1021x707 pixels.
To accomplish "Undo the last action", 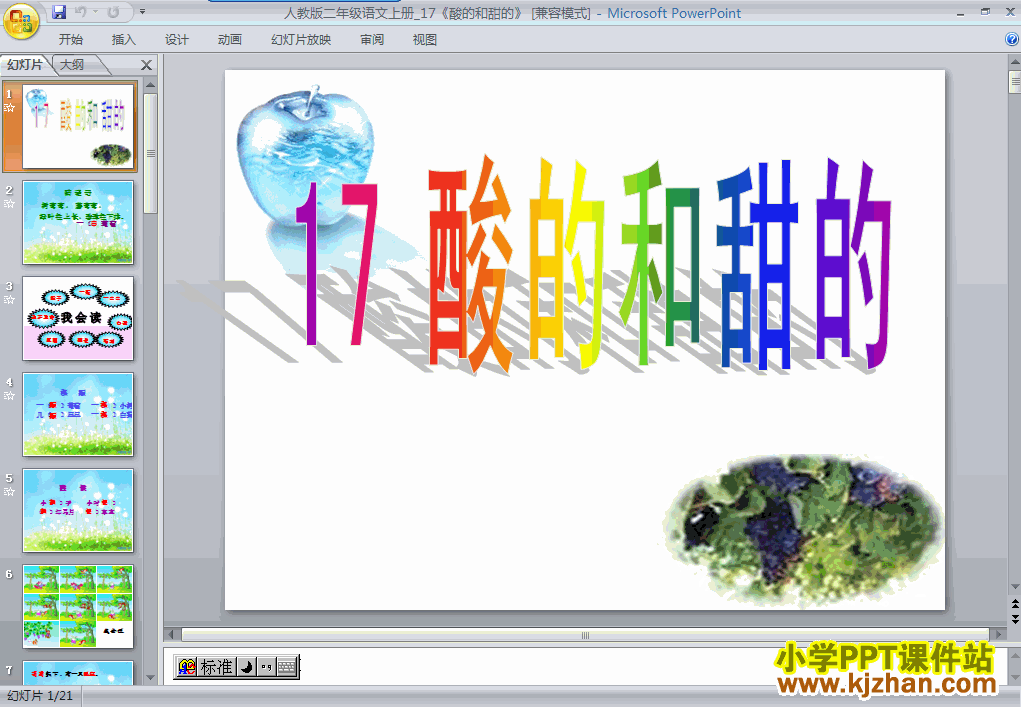I will tap(81, 12).
